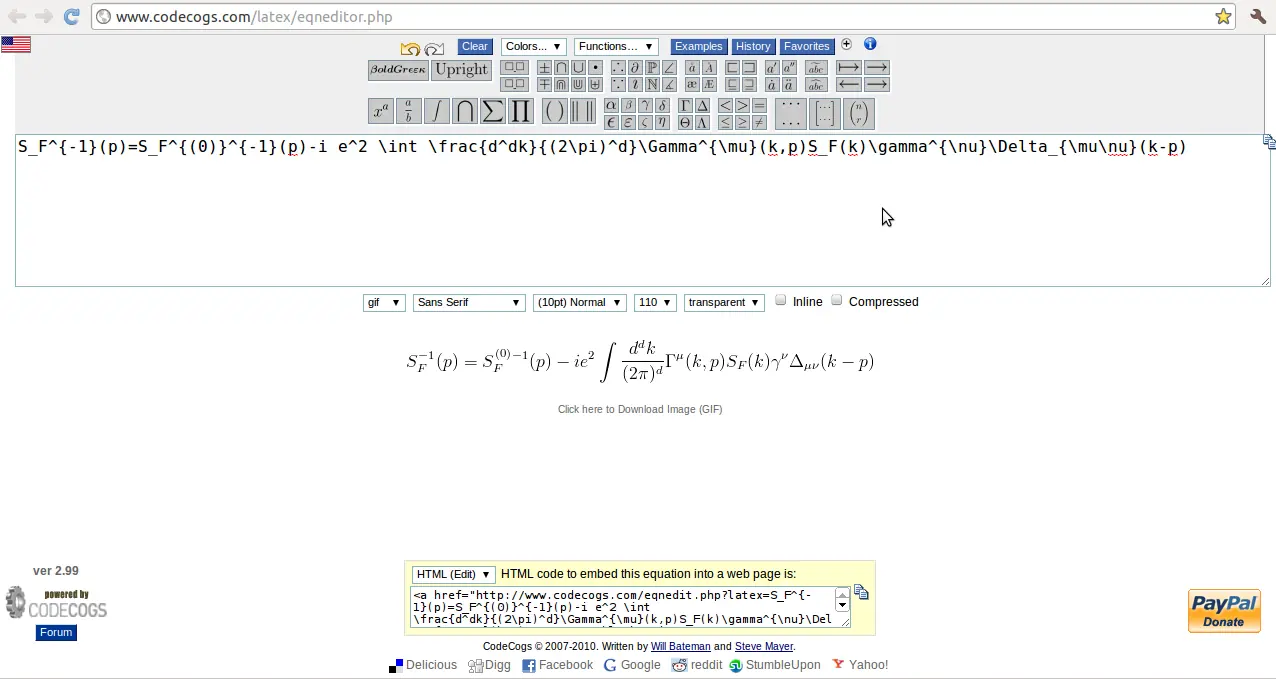Click the undo arrow icon
The width and height of the screenshot is (1276, 679).
410,49
